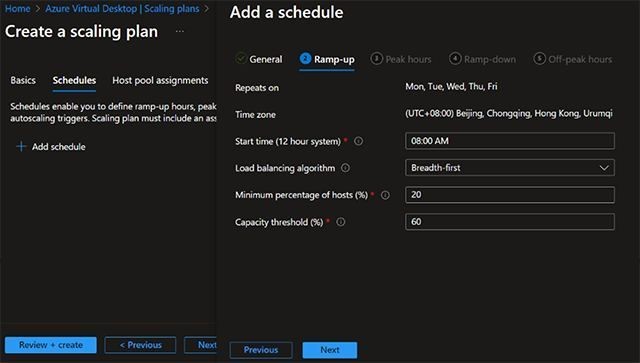Click the Mon, Tue, Wed, Thu, Fri text

coord(451,87)
